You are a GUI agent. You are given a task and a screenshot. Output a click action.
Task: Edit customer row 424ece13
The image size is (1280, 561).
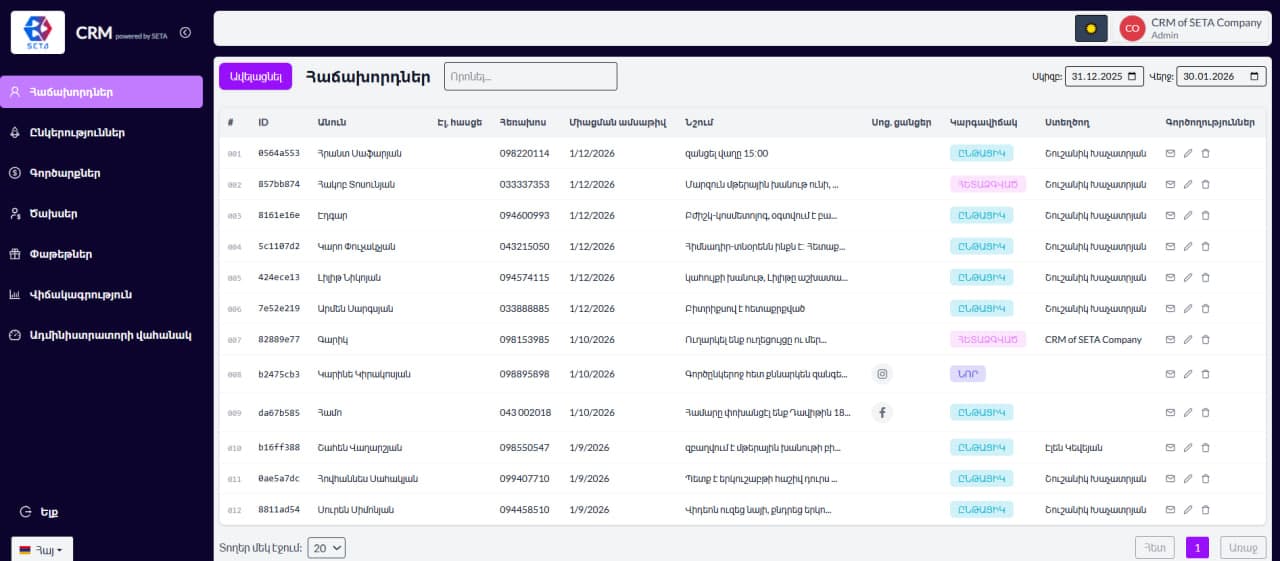[1188, 277]
